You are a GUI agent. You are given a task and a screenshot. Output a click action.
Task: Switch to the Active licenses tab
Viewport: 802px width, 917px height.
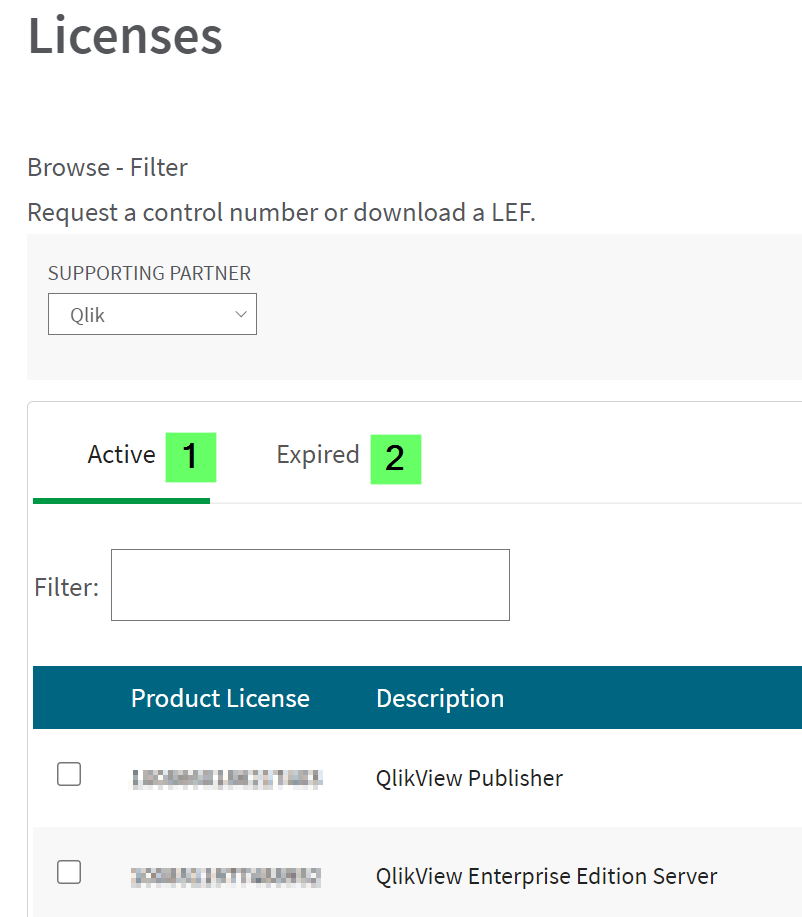pos(122,455)
